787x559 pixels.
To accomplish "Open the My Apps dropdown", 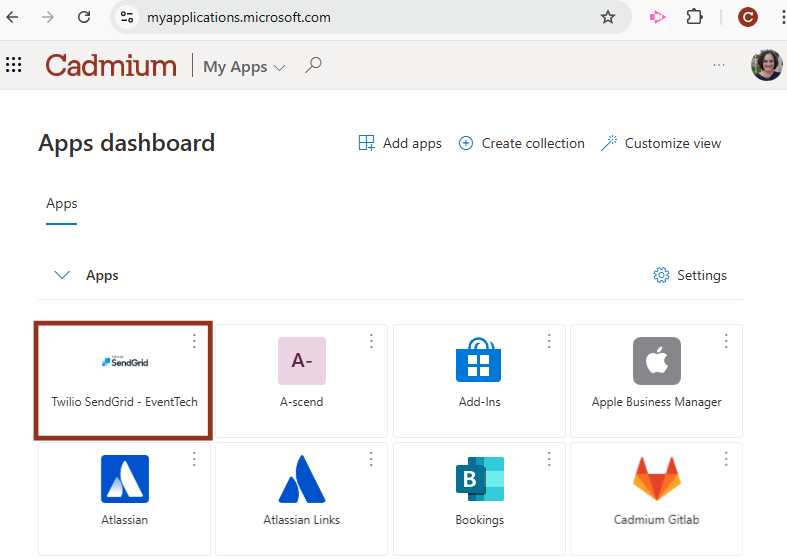I will 244,67.
